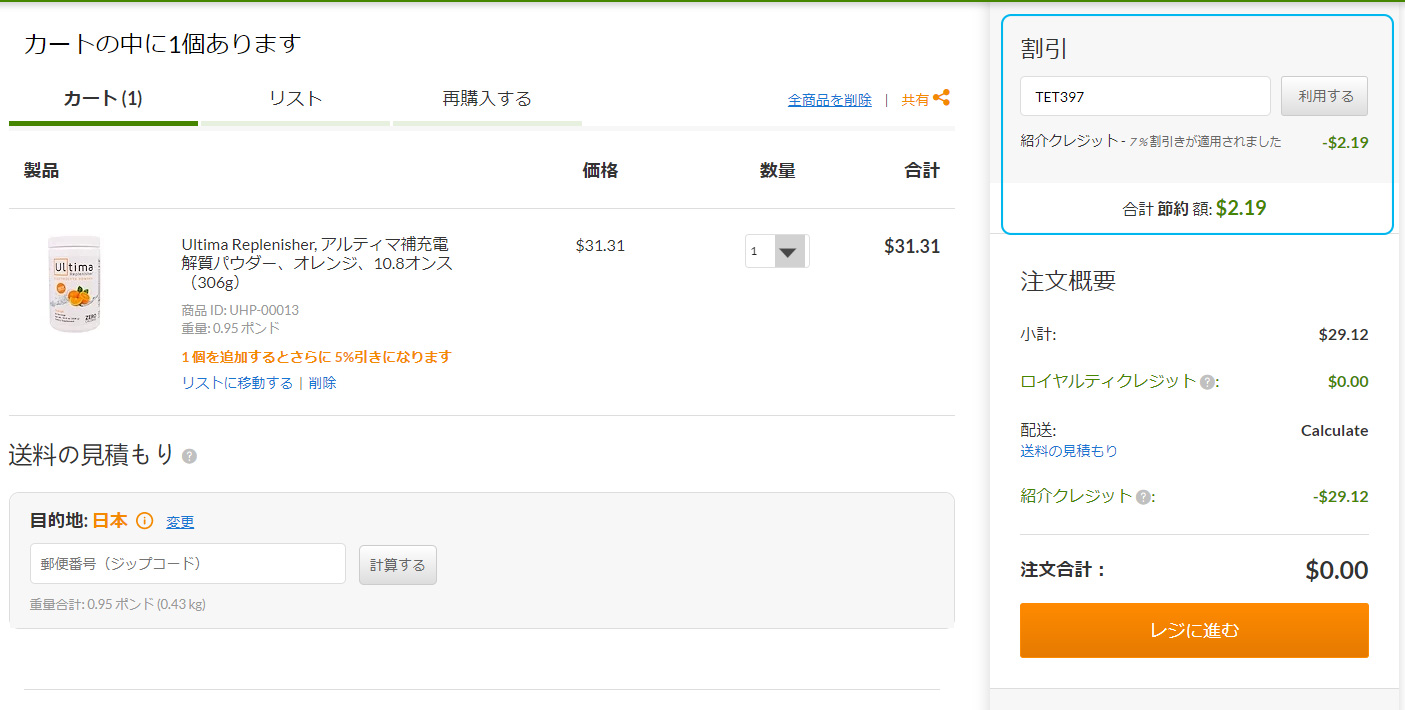Proceed with the レジに進む button
Screen dimensions: 1405x710
[1194, 630]
